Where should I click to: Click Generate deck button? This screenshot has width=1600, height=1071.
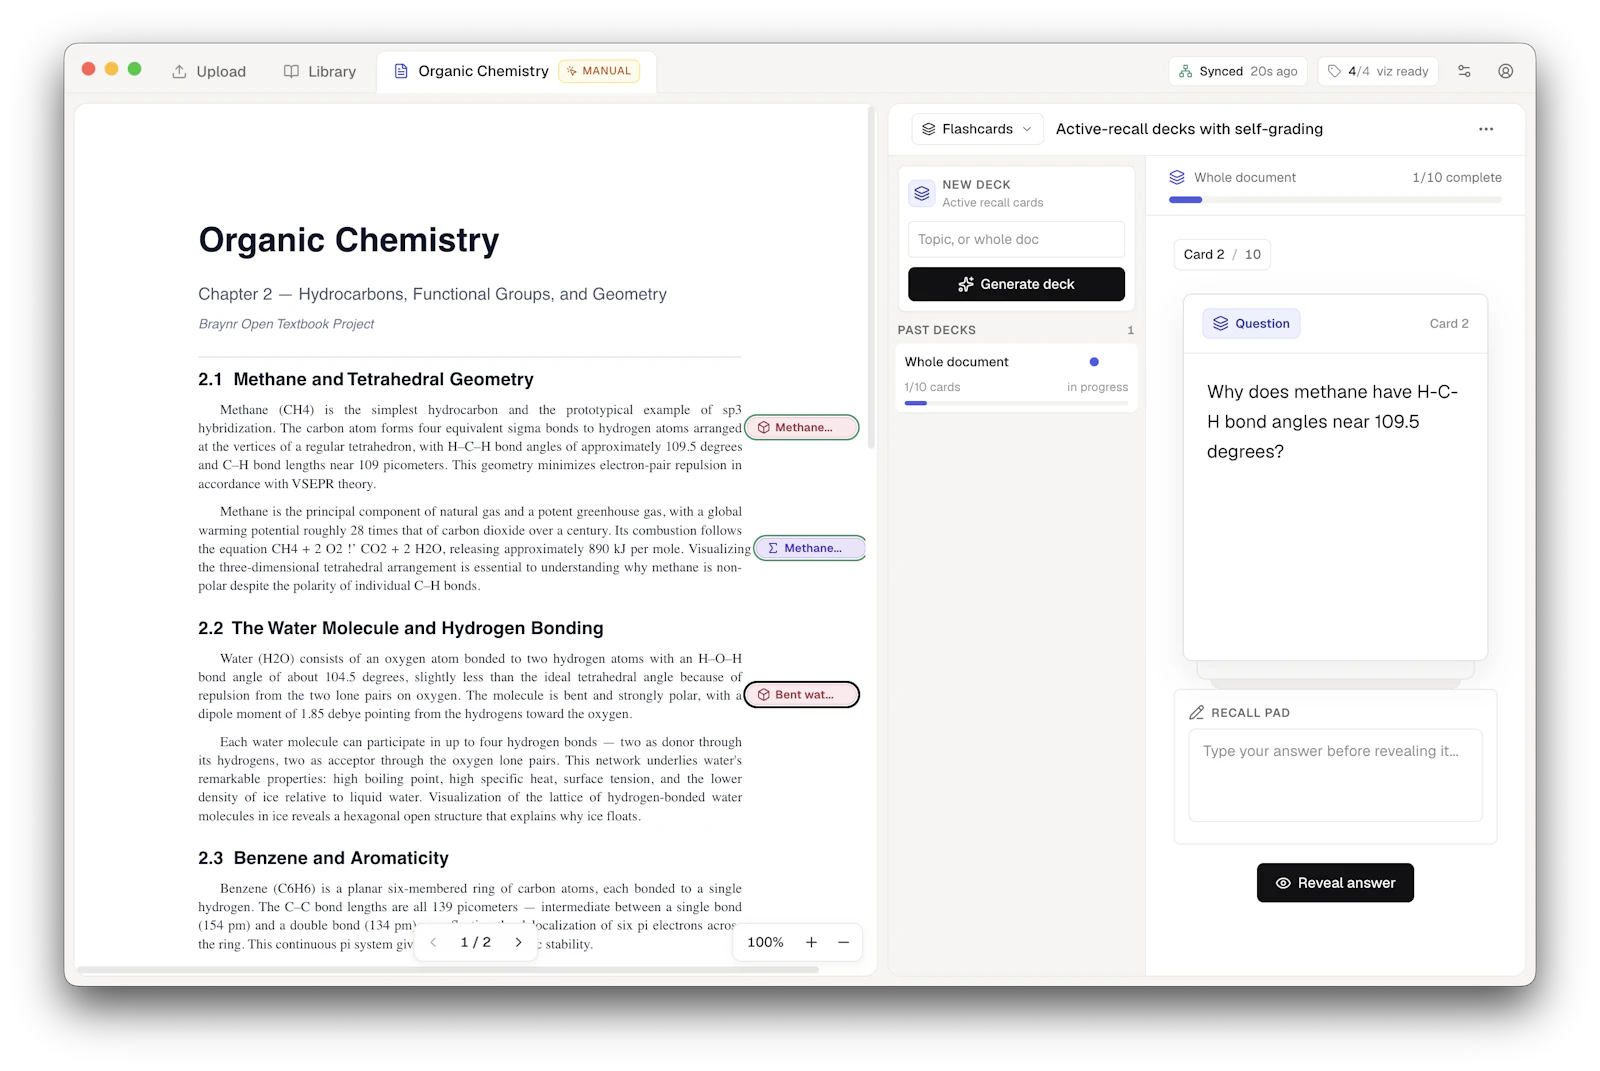click(1016, 284)
